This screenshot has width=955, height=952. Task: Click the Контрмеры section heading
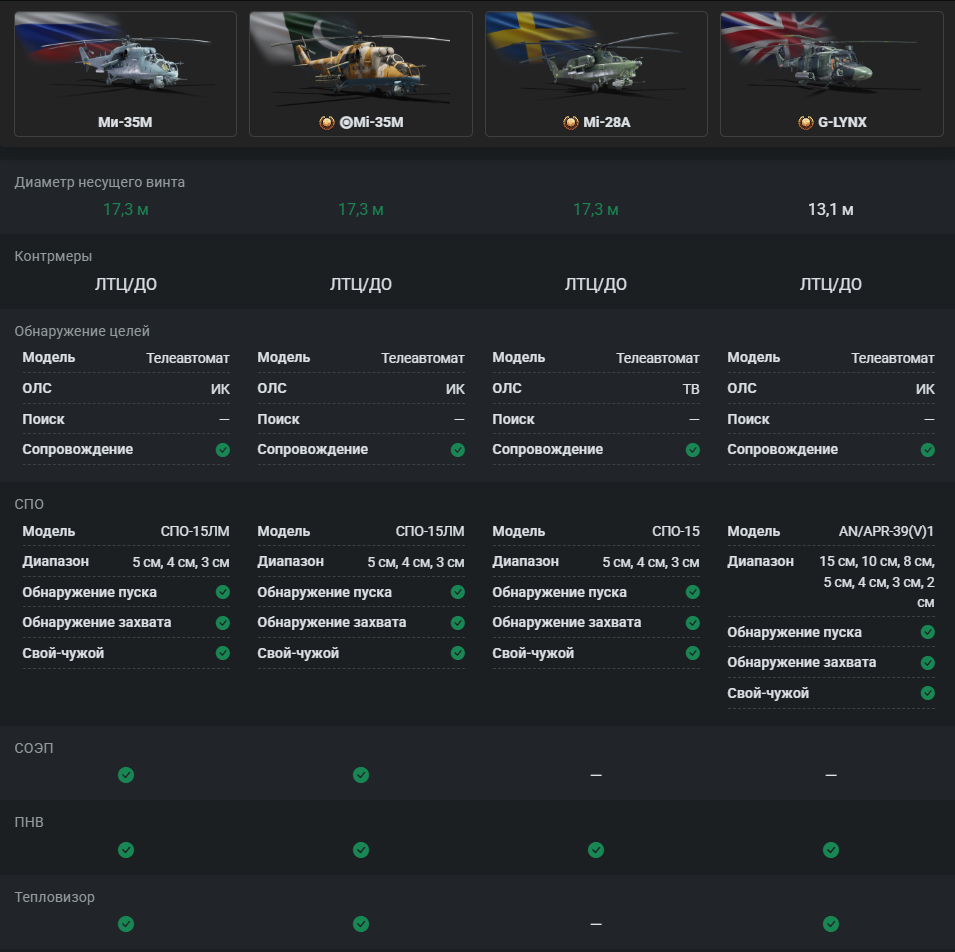click(53, 256)
